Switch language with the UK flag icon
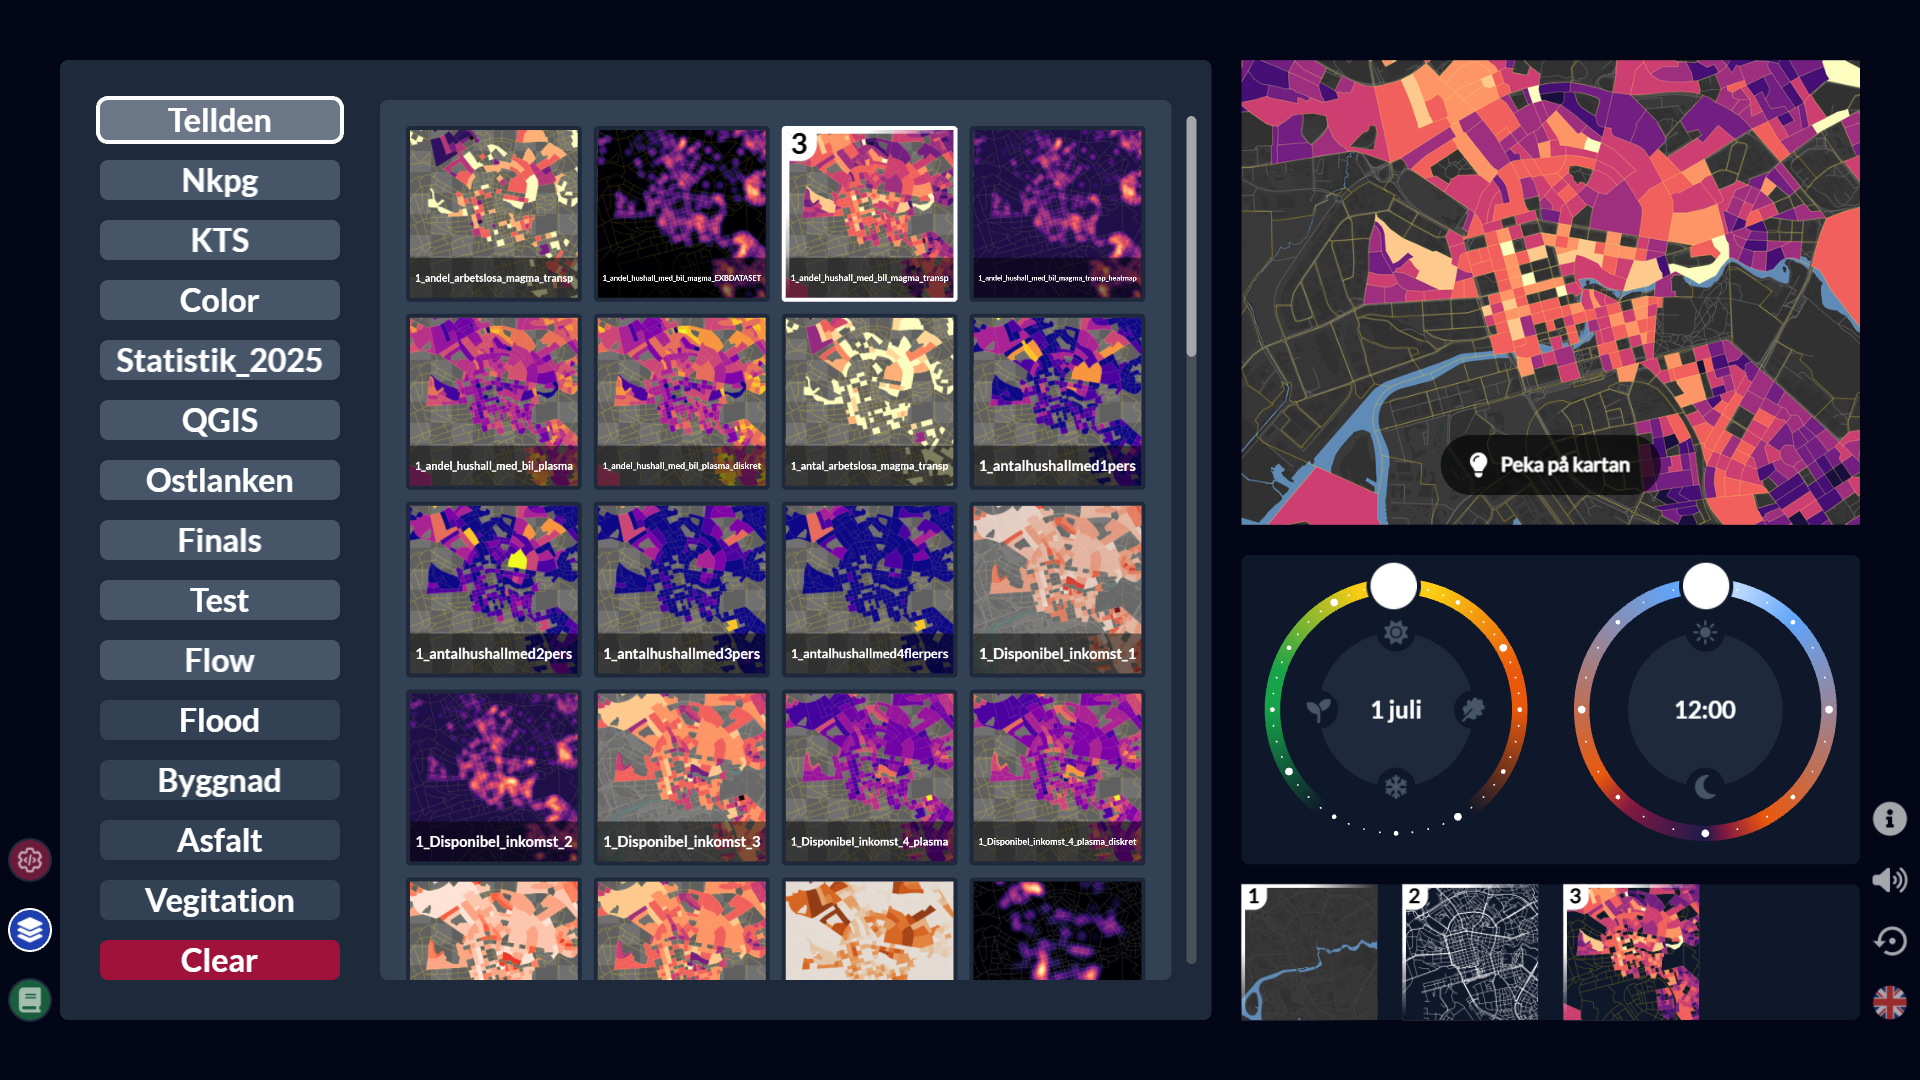1920x1080 pixels. 1890,1002
